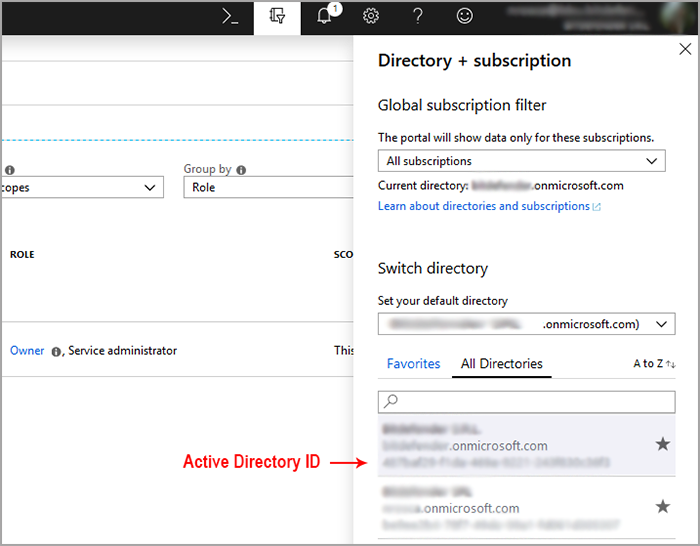Open the settings gear in top bar
This screenshot has height=546, width=700.
pyautogui.click(x=371, y=17)
